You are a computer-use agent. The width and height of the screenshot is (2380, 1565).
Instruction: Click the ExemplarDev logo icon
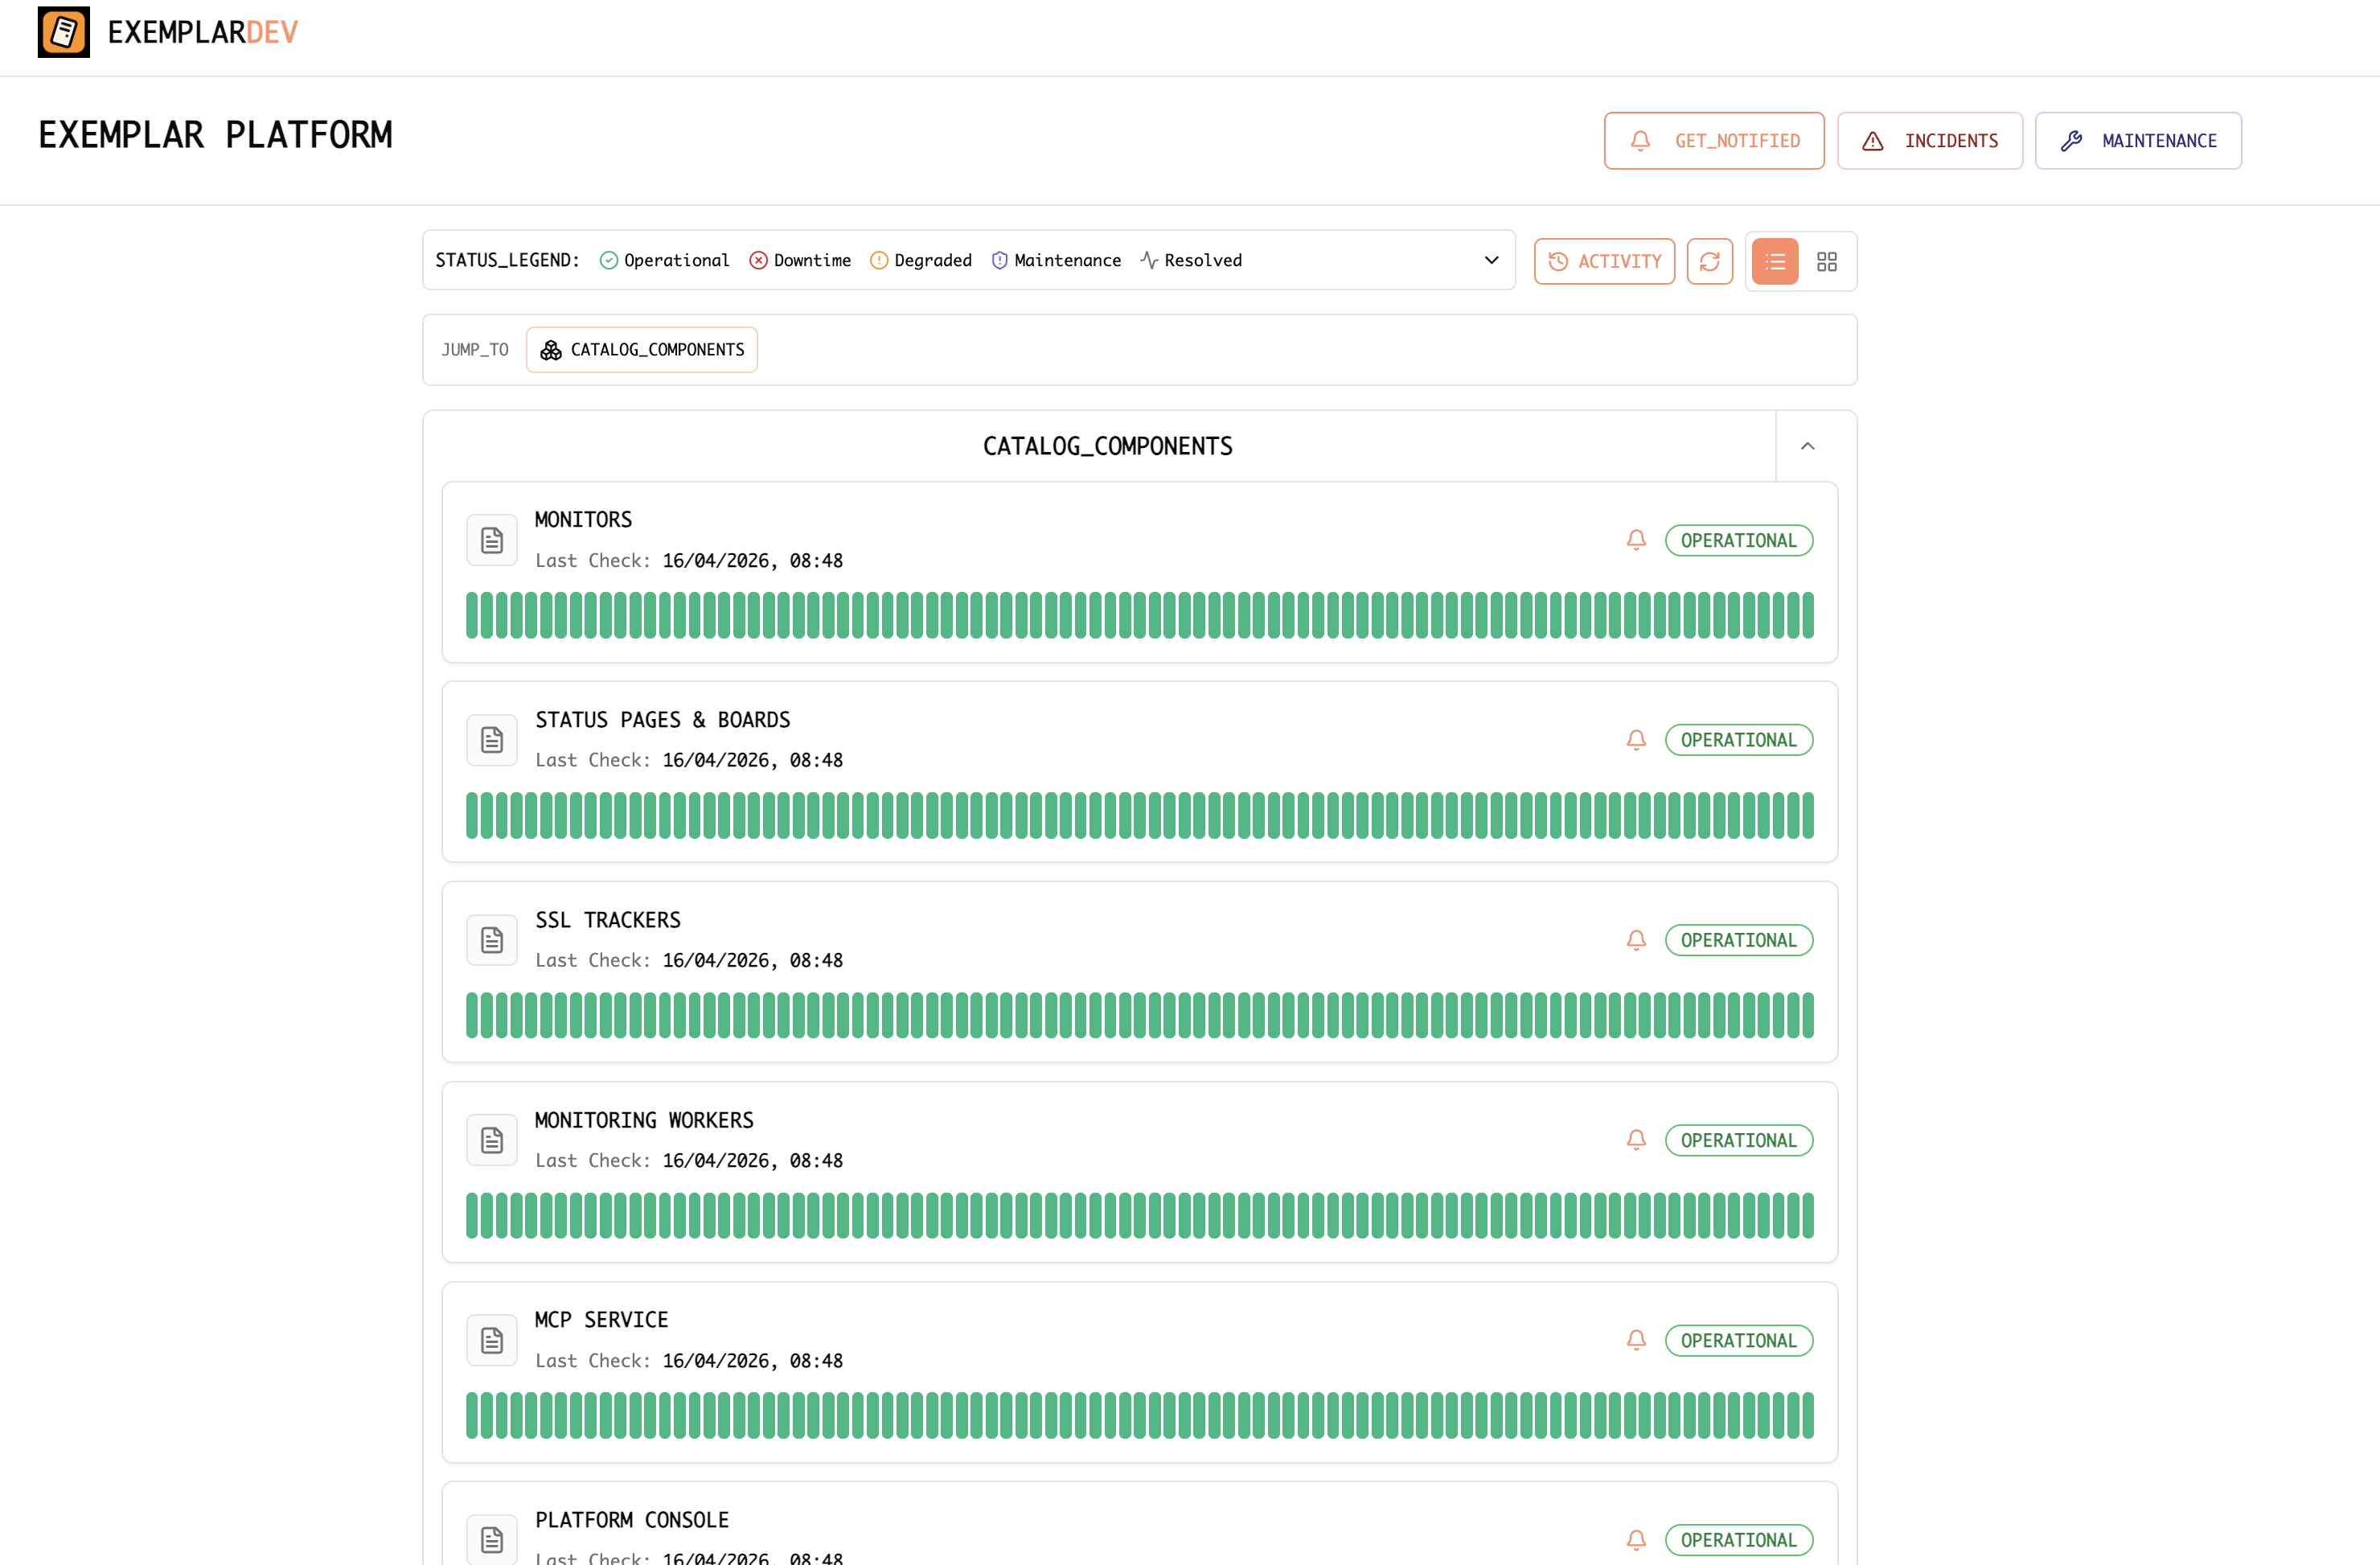tap(63, 32)
